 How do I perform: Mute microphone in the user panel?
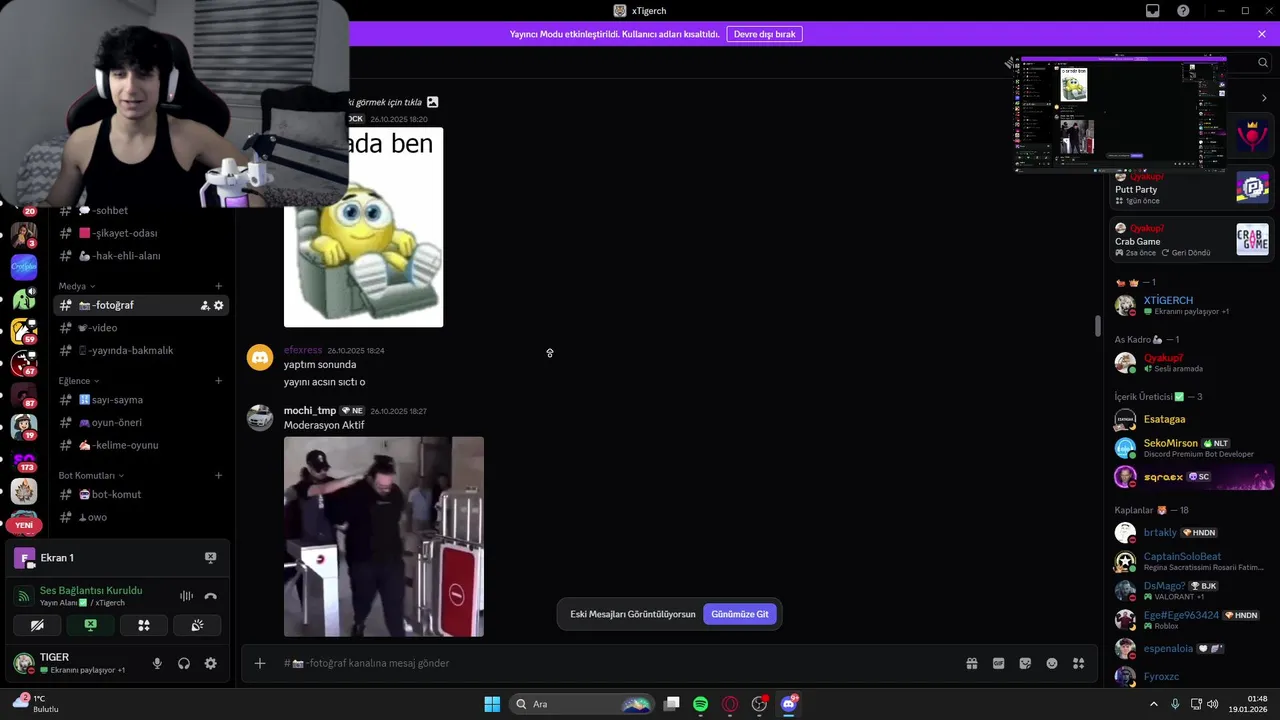click(x=157, y=663)
